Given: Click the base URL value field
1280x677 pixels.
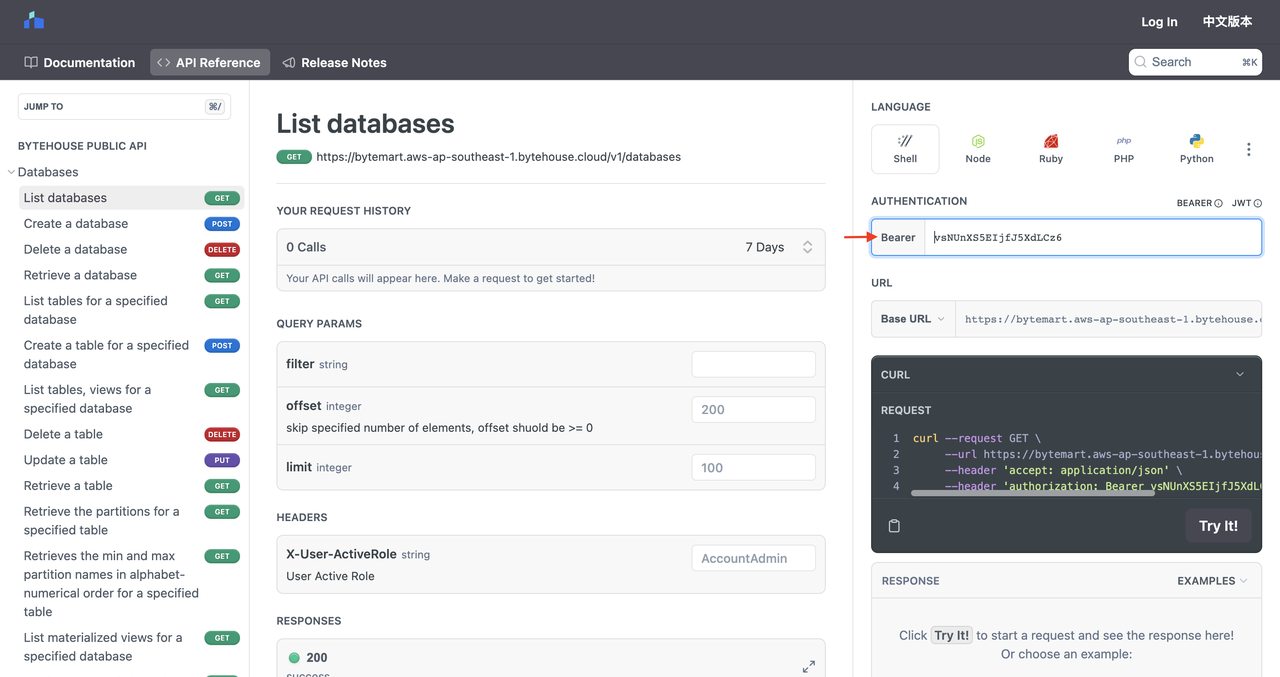Looking at the screenshot, I should click(x=1108, y=319).
